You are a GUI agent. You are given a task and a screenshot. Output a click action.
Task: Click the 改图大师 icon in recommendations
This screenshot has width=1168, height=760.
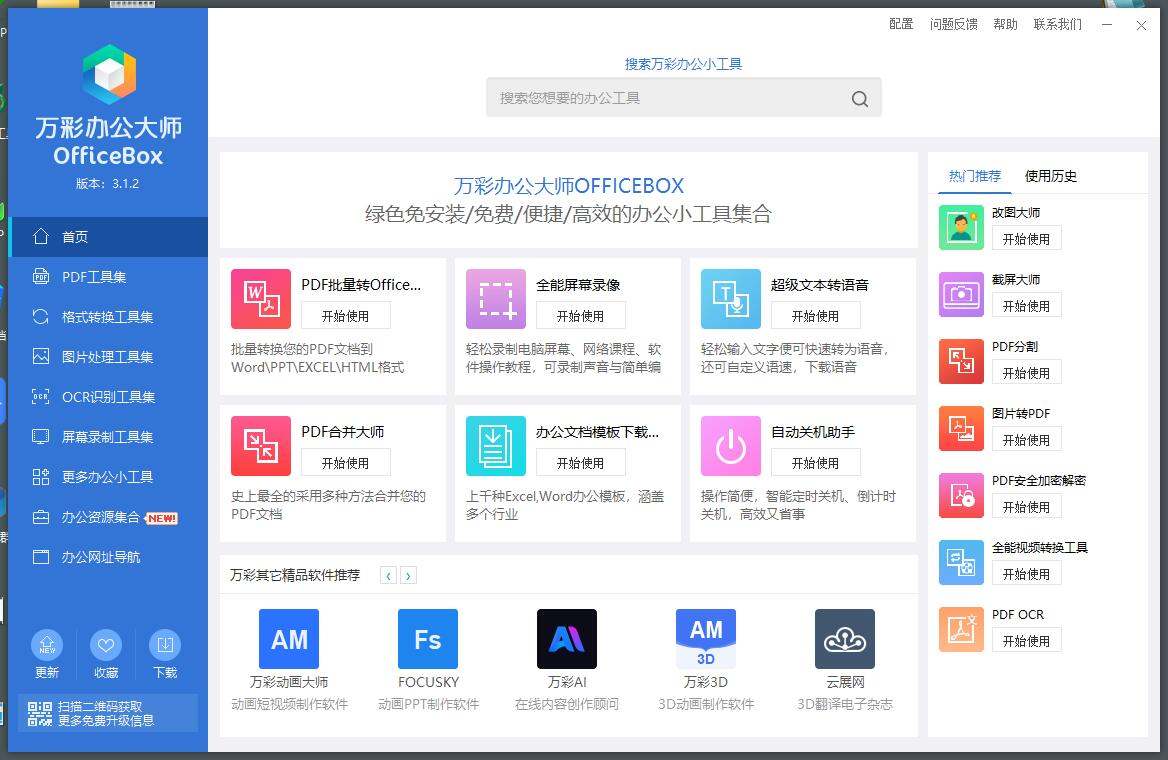(x=961, y=227)
